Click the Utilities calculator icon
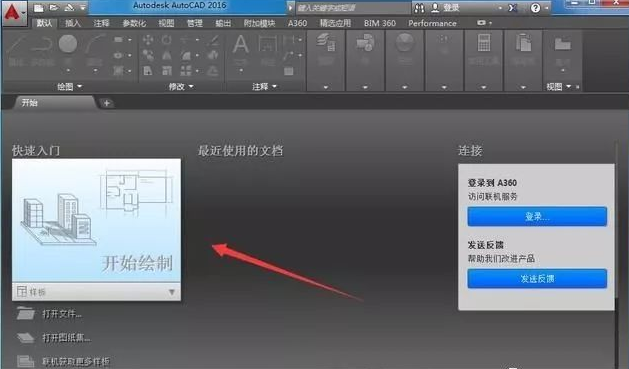The height and width of the screenshot is (369, 629). (x=484, y=43)
